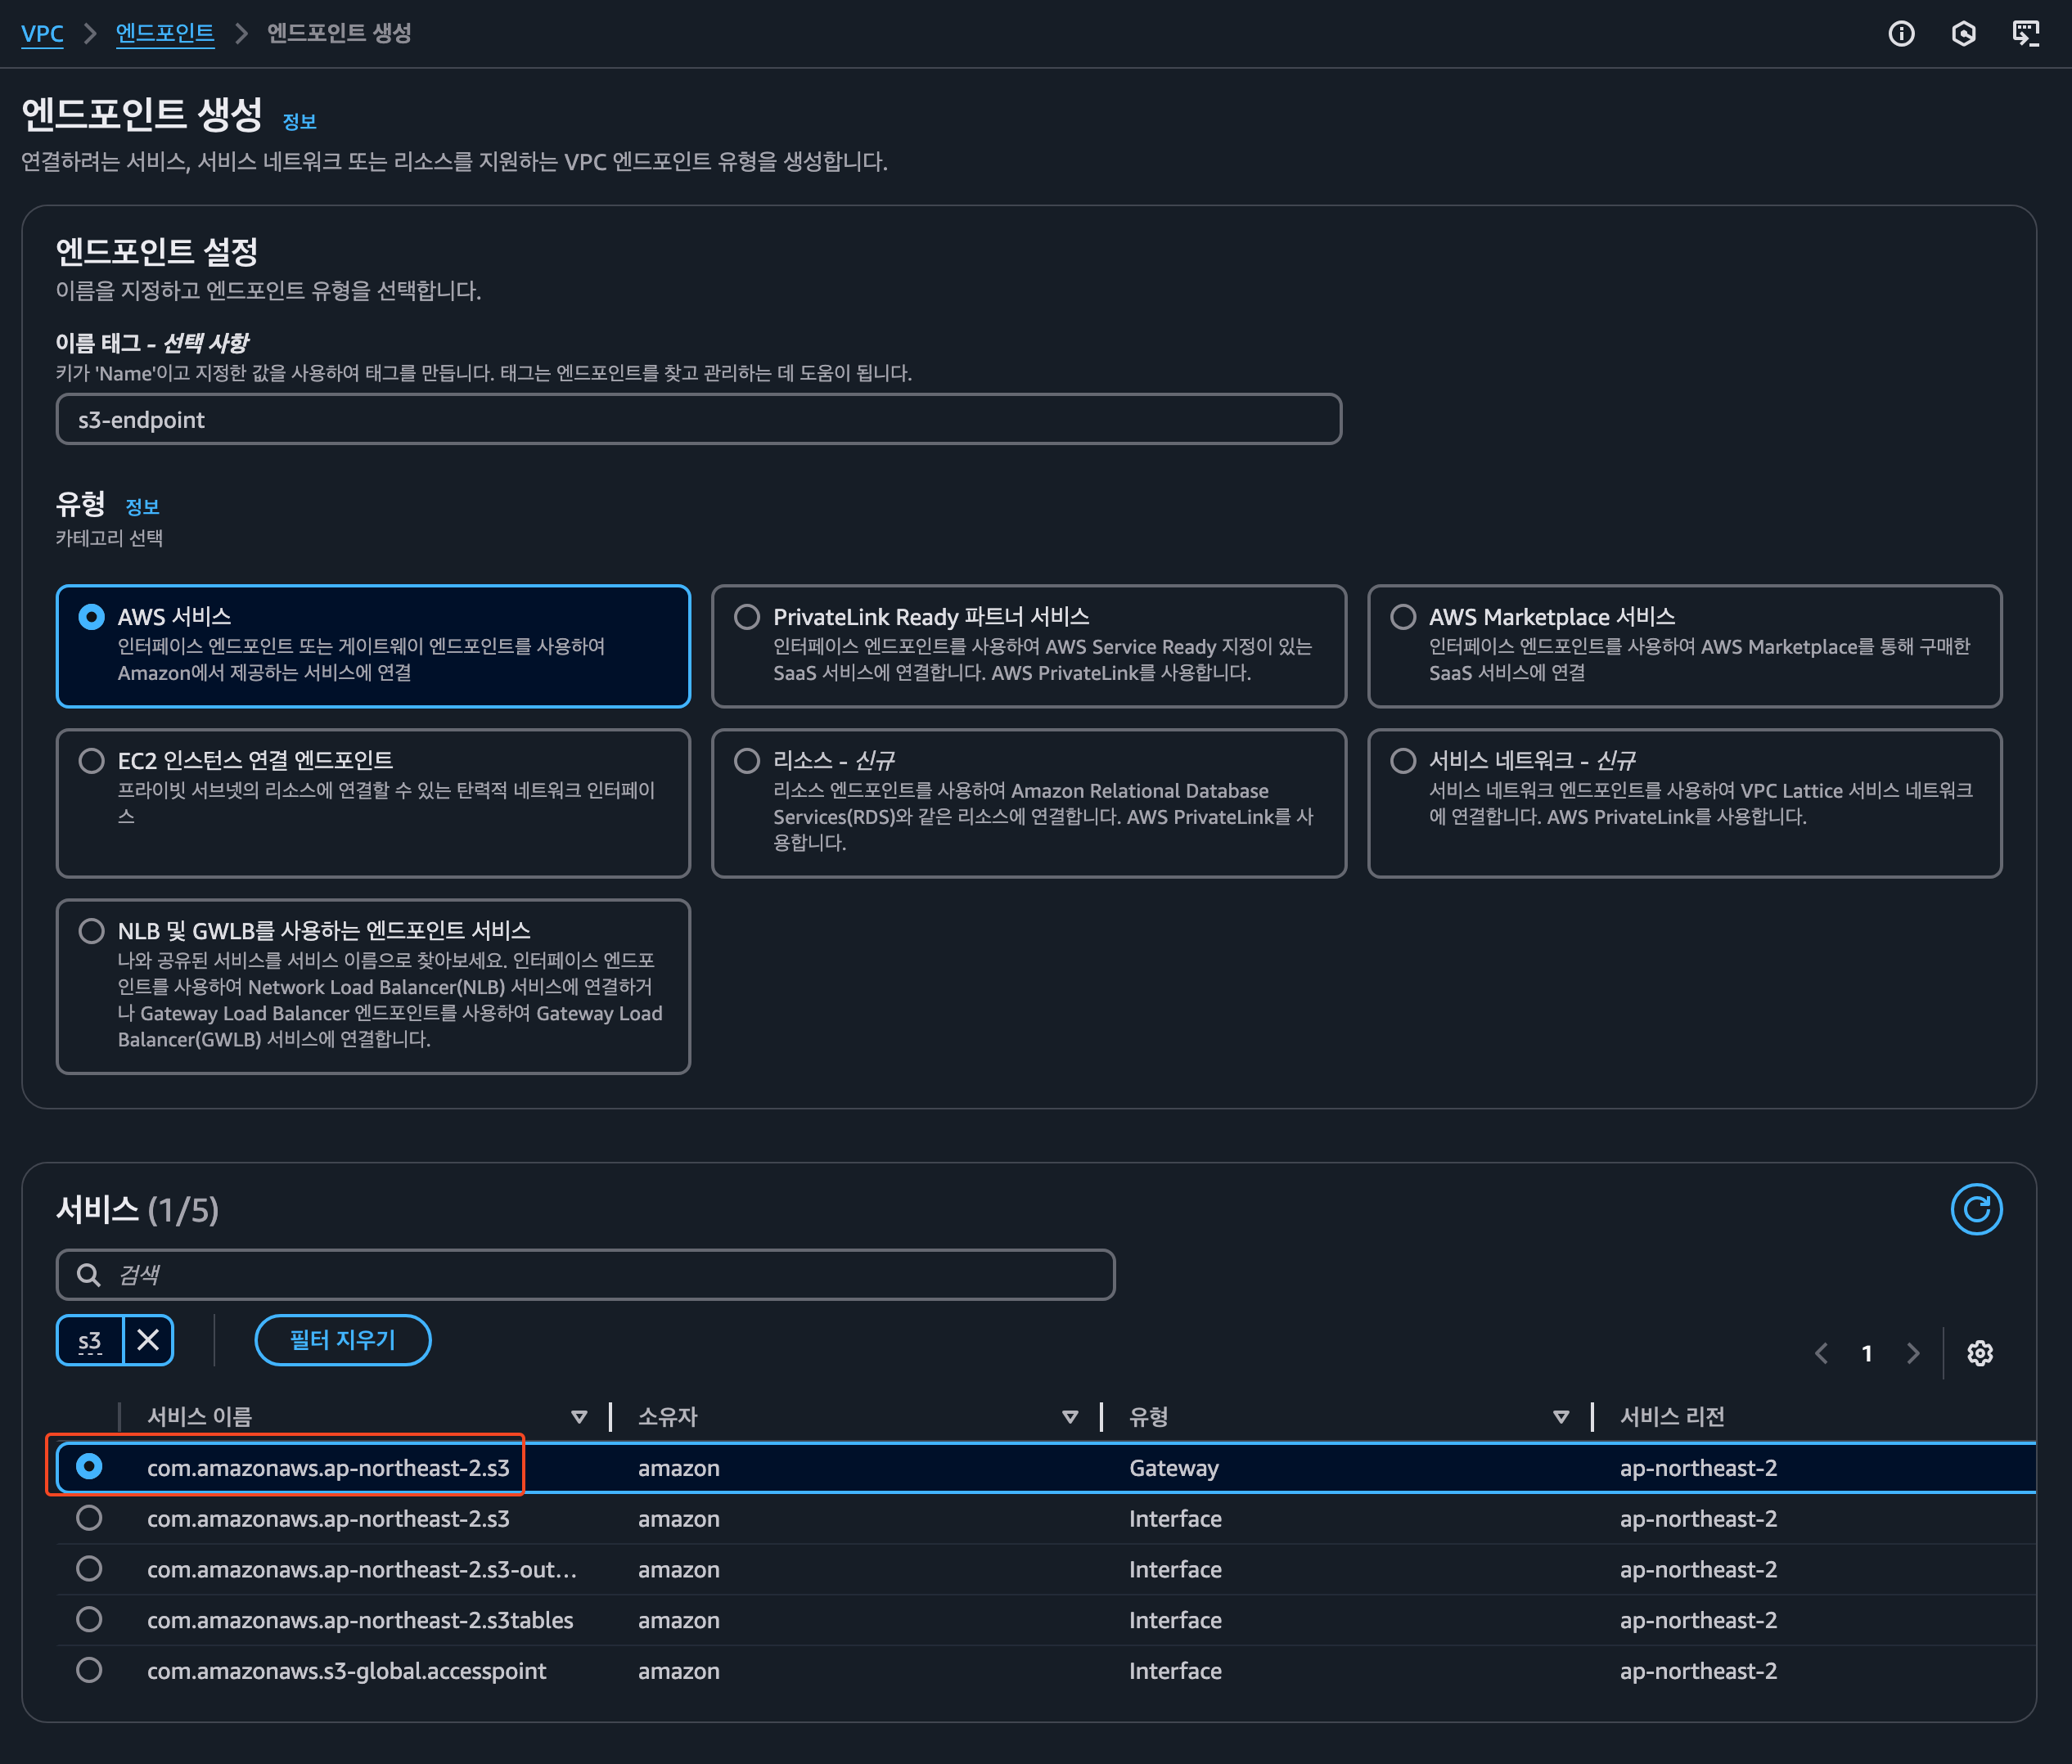Sort by 유형 column arrow
This screenshot has height=1764, width=2072.
click(x=1560, y=1417)
